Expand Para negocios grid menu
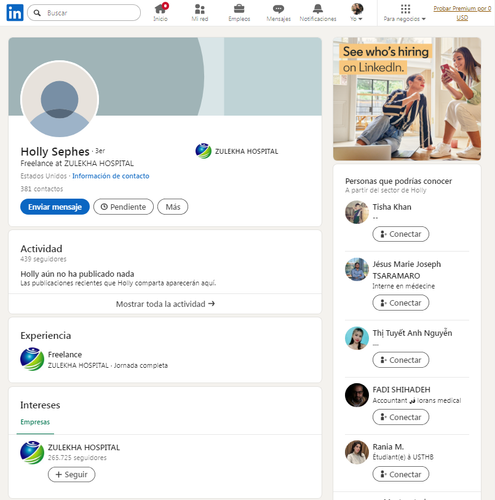495x500 pixels. click(405, 12)
